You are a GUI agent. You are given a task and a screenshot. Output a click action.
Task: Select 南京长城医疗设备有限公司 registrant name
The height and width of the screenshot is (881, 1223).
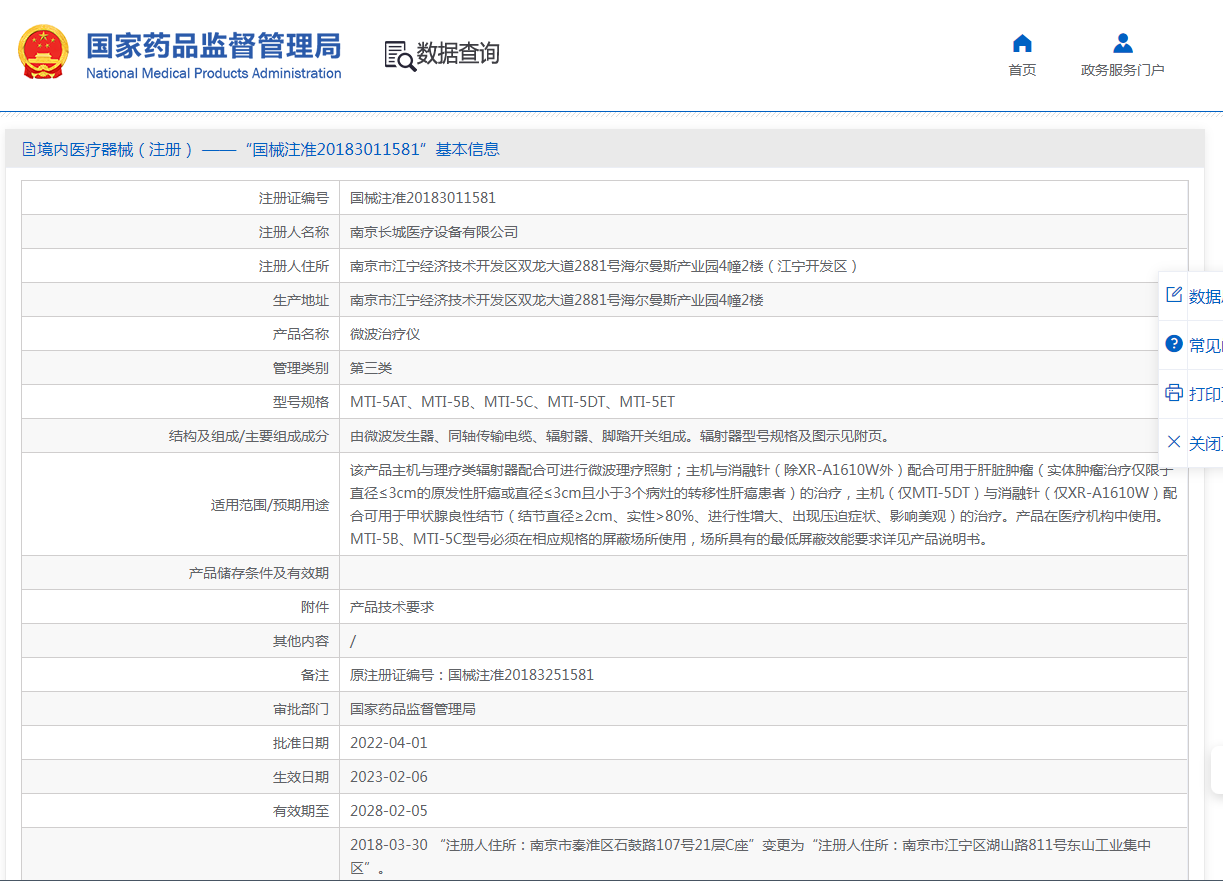(x=434, y=232)
